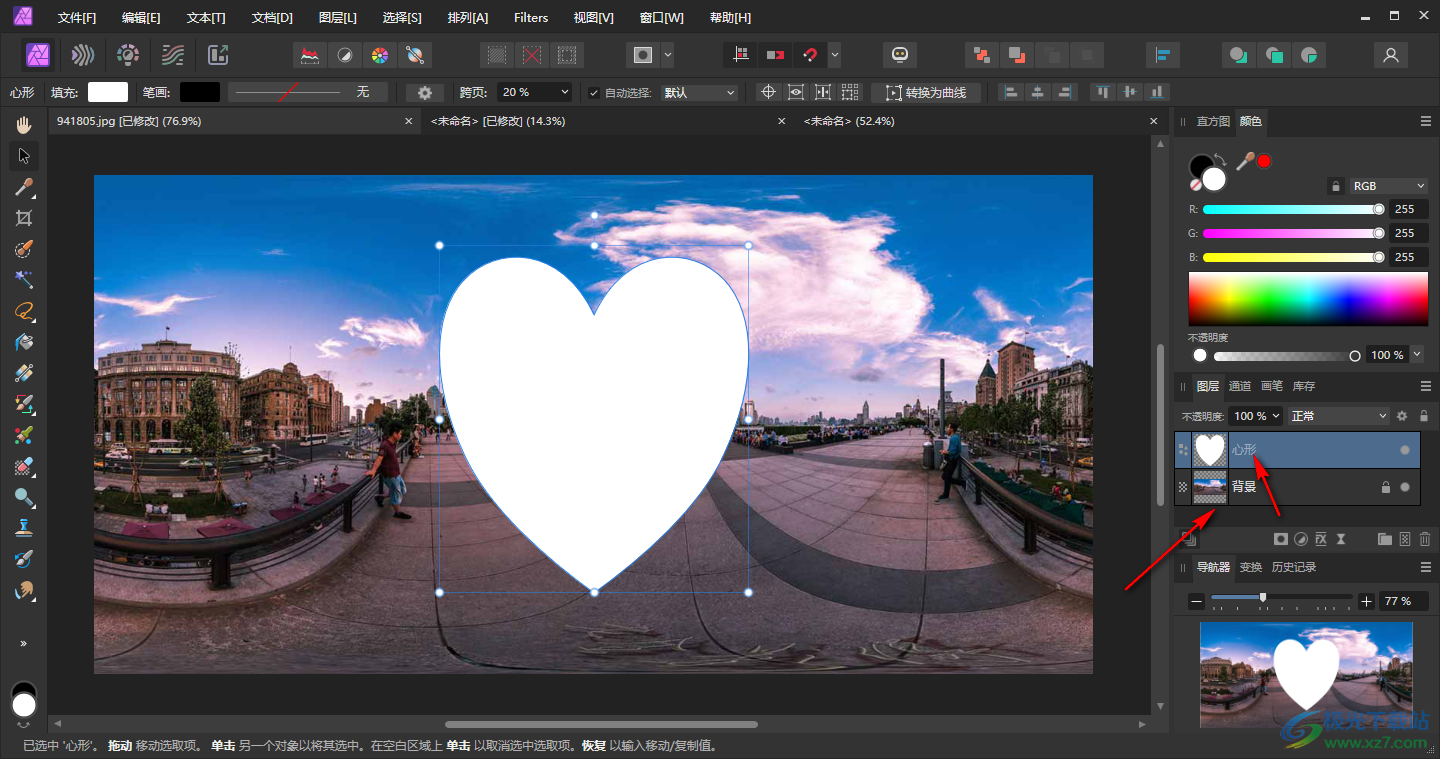Uncheck the 自动选择 checkbox
The height and width of the screenshot is (759, 1440).
(594, 92)
